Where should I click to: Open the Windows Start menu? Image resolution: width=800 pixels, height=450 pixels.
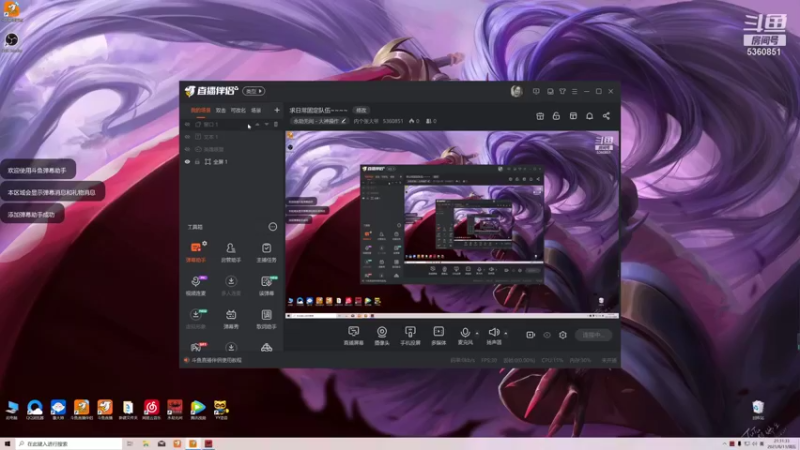click(7, 444)
